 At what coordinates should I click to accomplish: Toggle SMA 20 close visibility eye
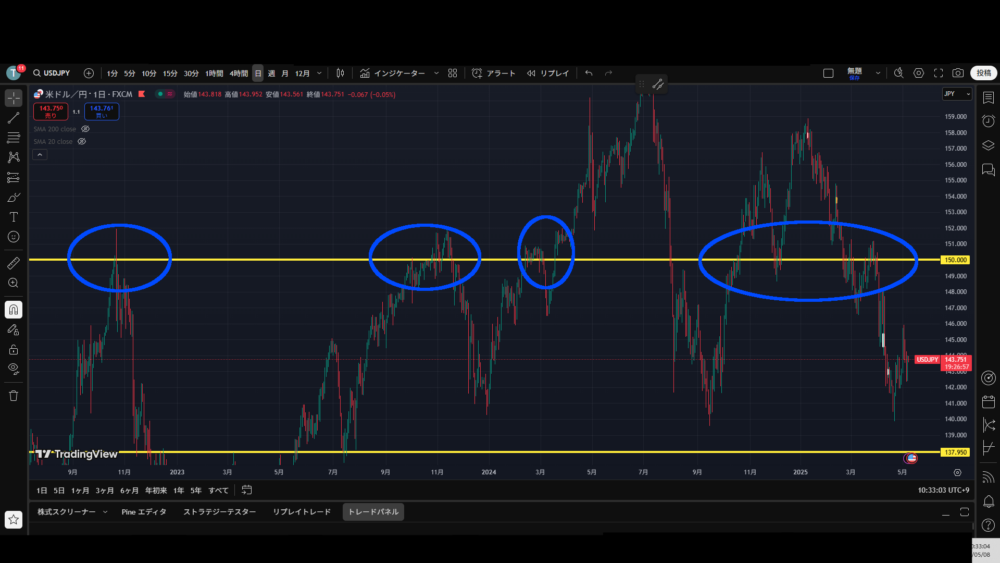(x=82, y=142)
